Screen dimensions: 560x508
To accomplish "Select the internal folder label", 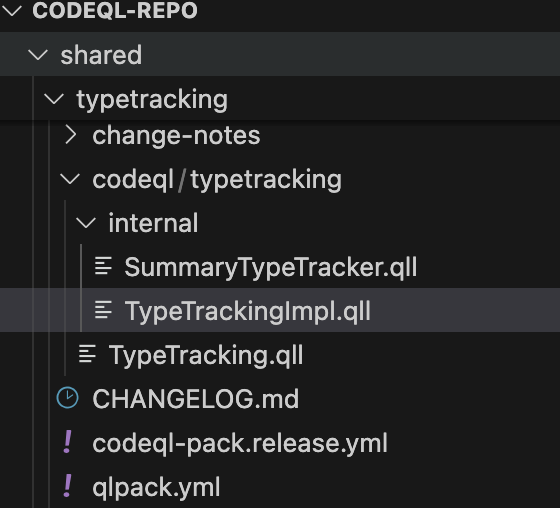I will point(153,223).
